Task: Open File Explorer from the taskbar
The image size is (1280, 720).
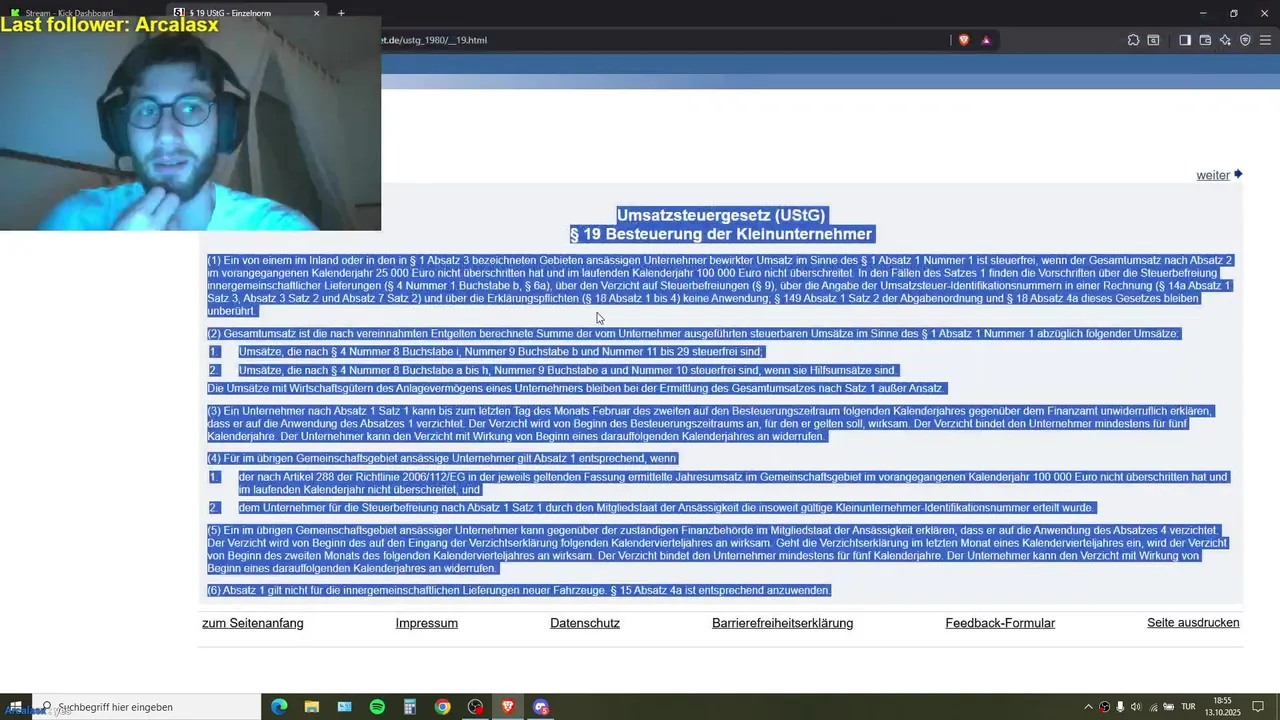Action: 312,707
